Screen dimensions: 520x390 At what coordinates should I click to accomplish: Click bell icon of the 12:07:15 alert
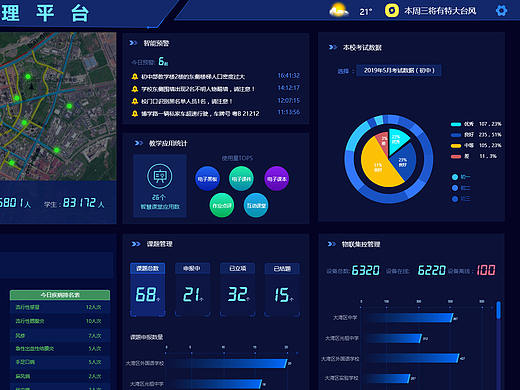pyautogui.click(x=135, y=101)
